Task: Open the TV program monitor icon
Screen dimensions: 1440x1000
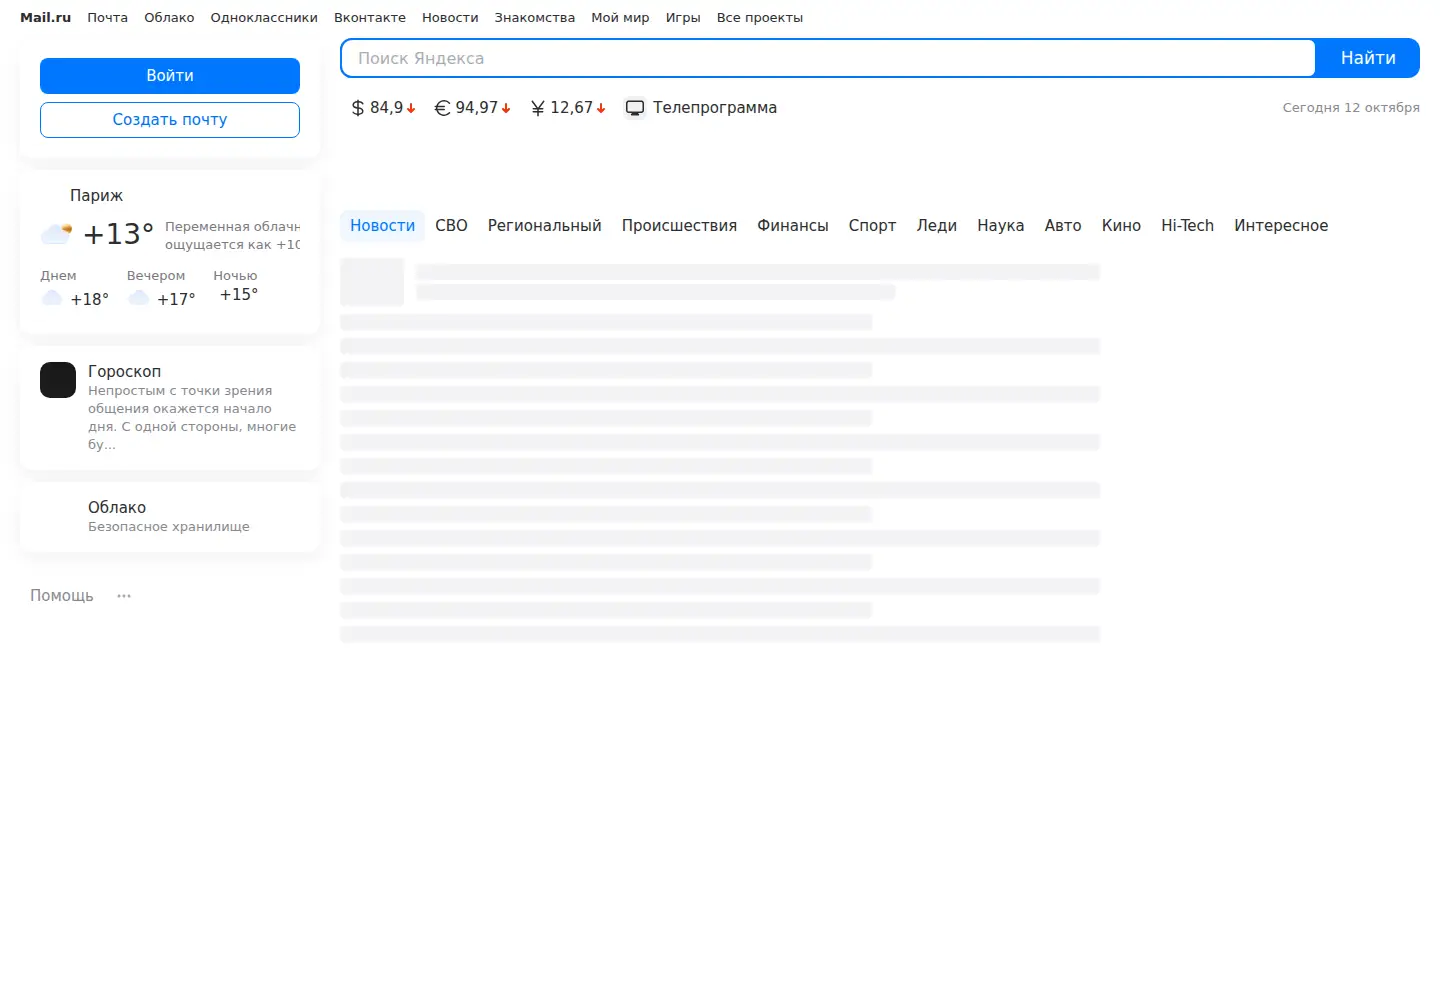Action: click(635, 108)
